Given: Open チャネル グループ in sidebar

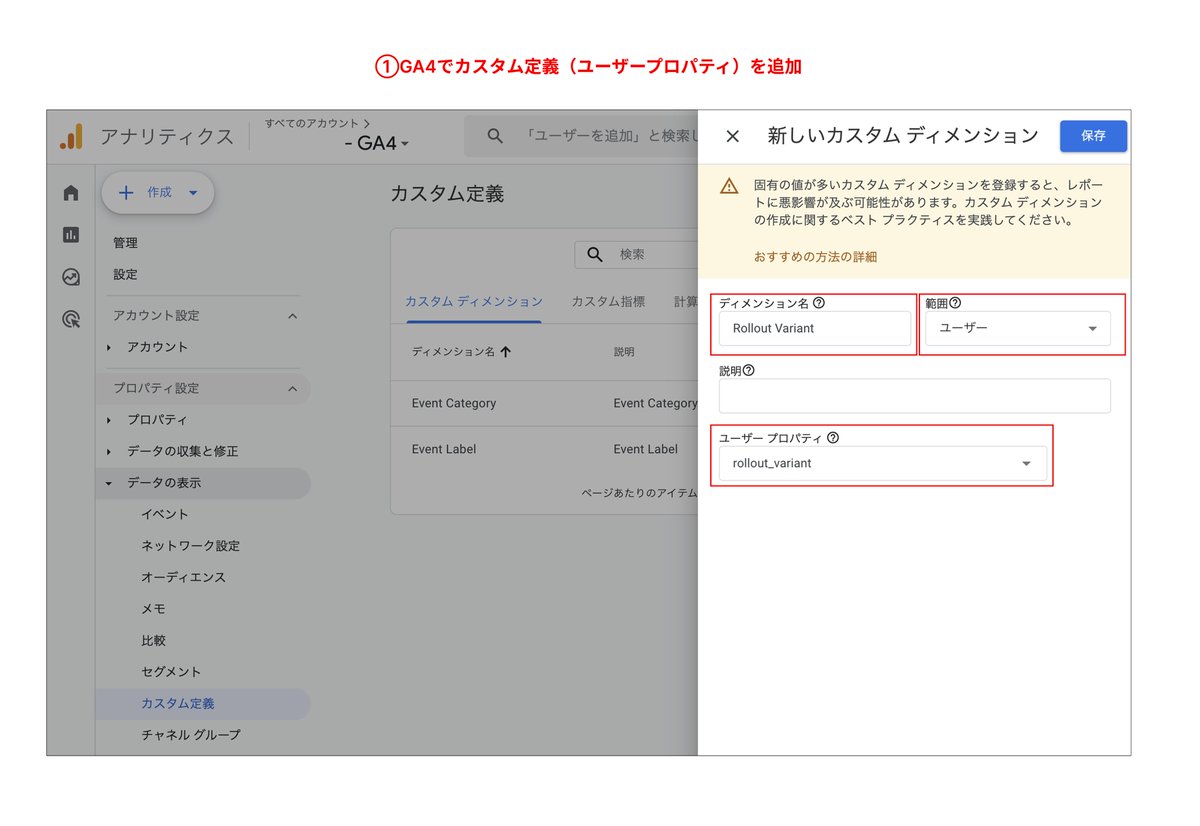Looking at the screenshot, I should tap(191, 735).
